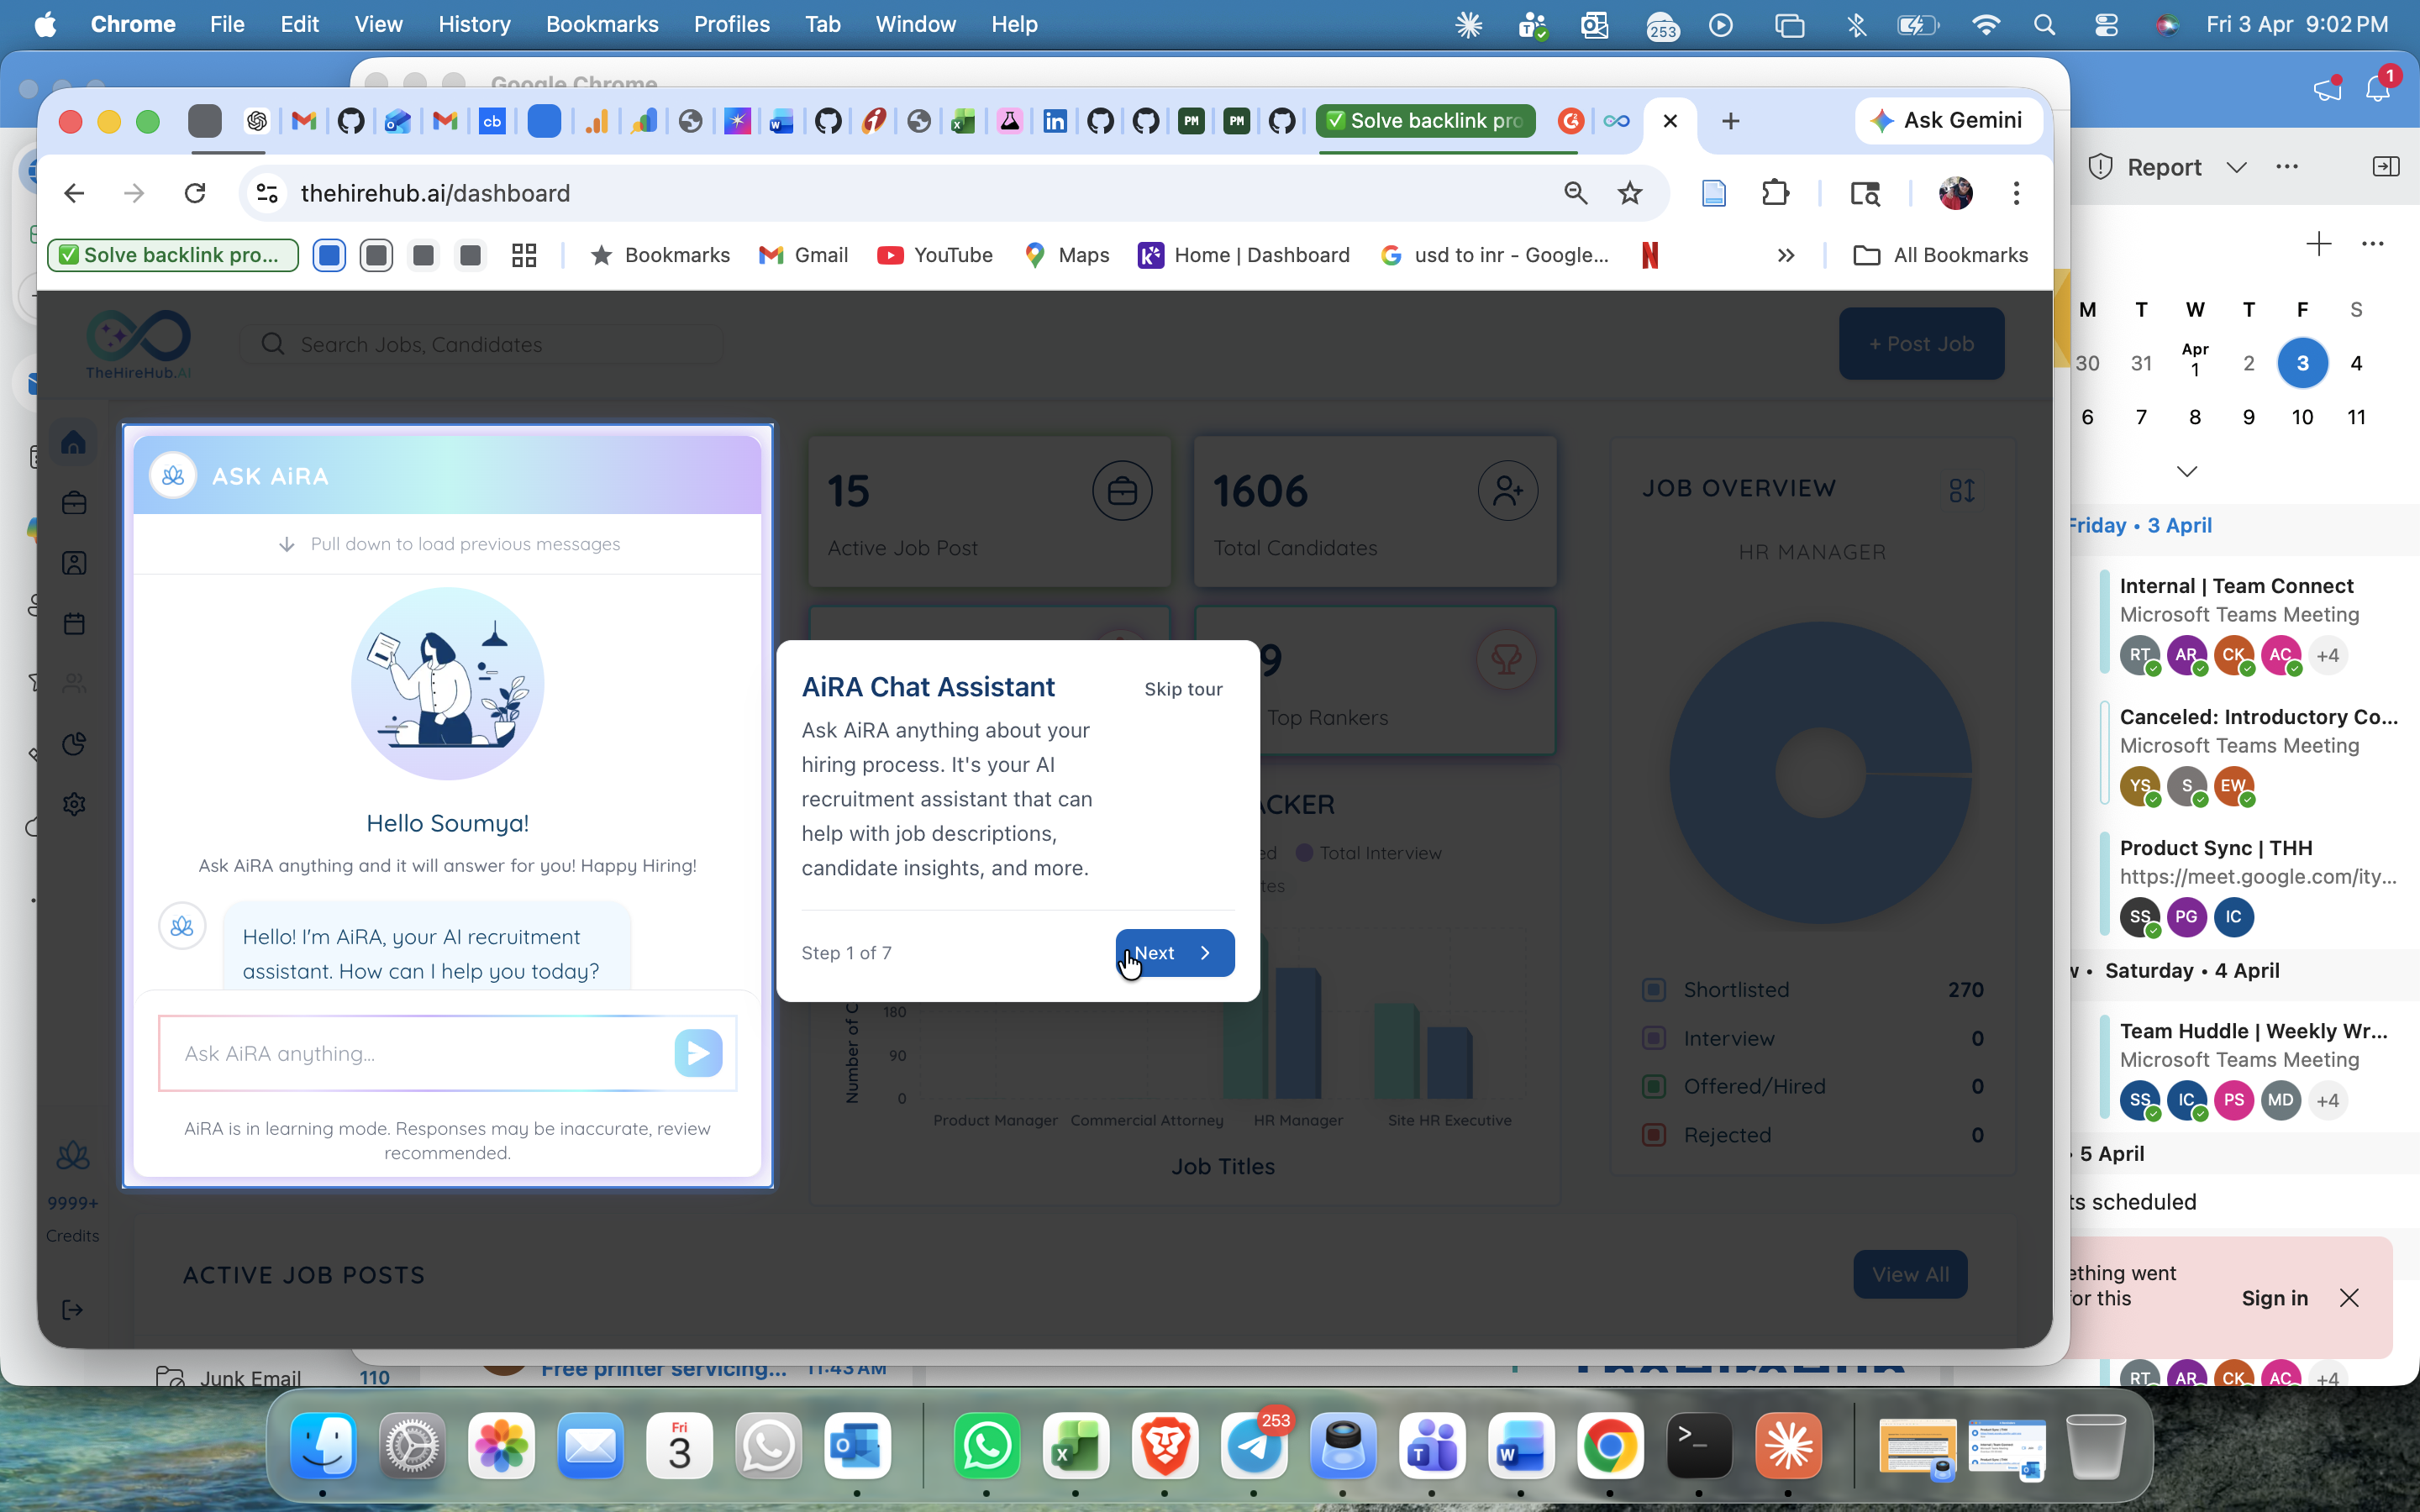The height and width of the screenshot is (1512, 2420).
Task: Expand the hidden bookmarks chevron
Action: point(1786,255)
